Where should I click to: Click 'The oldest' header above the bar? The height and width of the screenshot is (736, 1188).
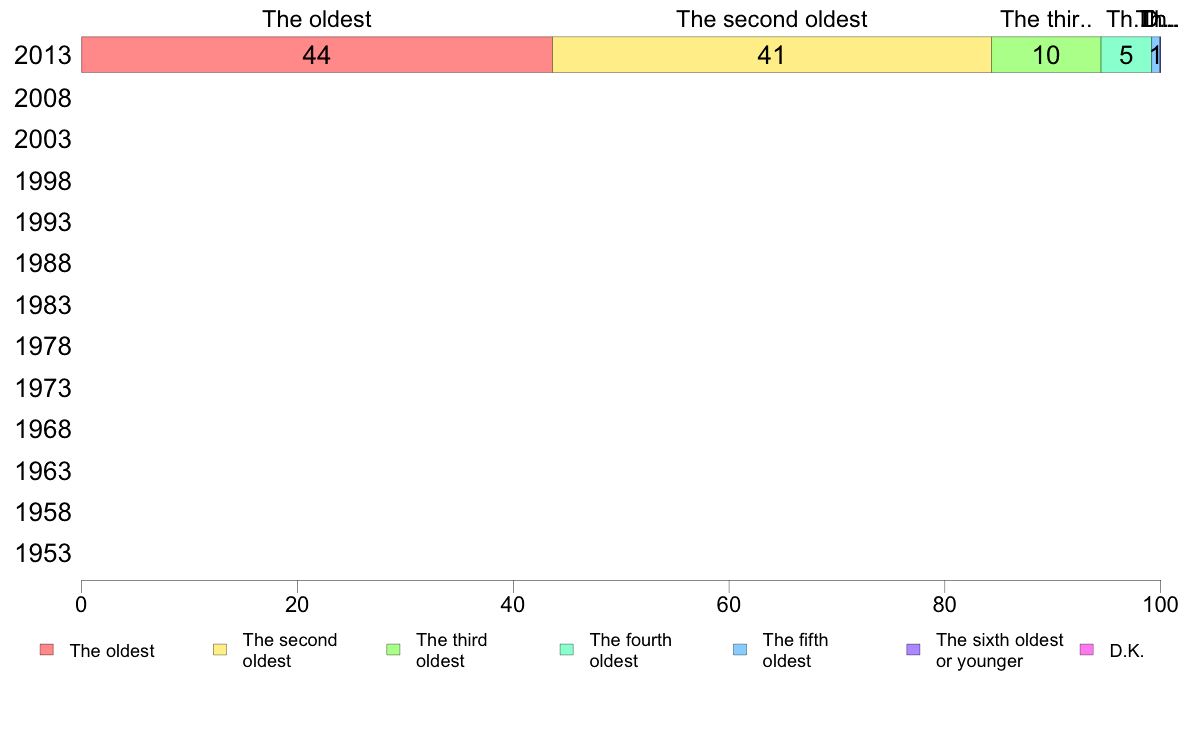click(x=317, y=19)
